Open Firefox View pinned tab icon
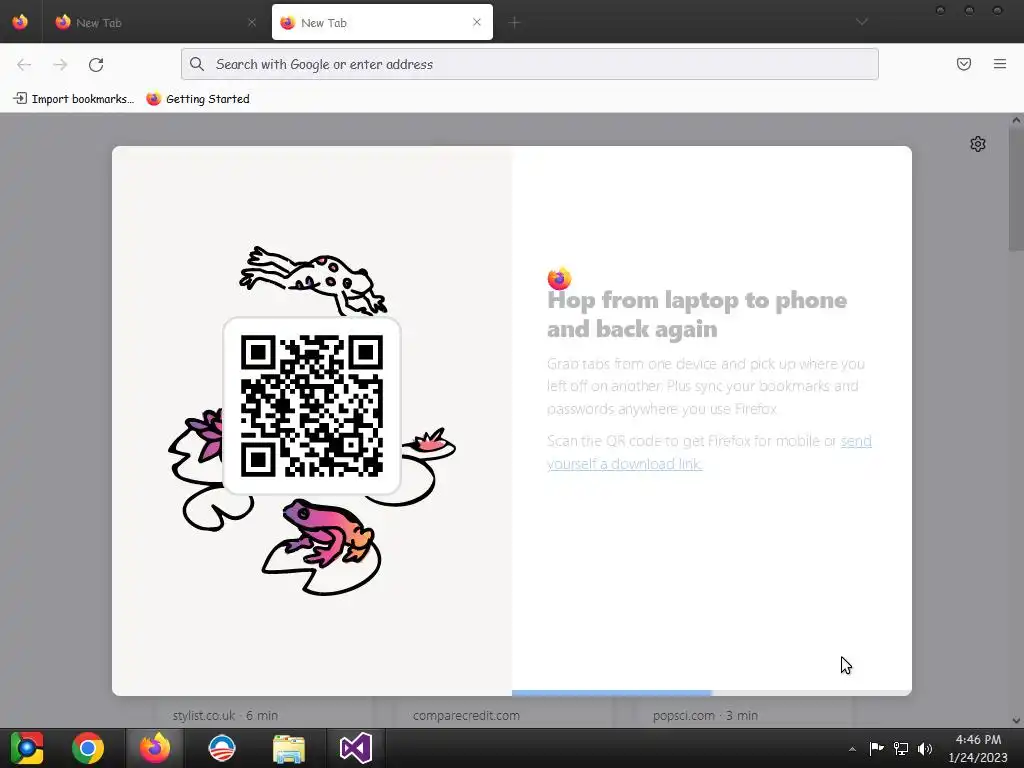This screenshot has width=1024, height=768. tap(20, 22)
